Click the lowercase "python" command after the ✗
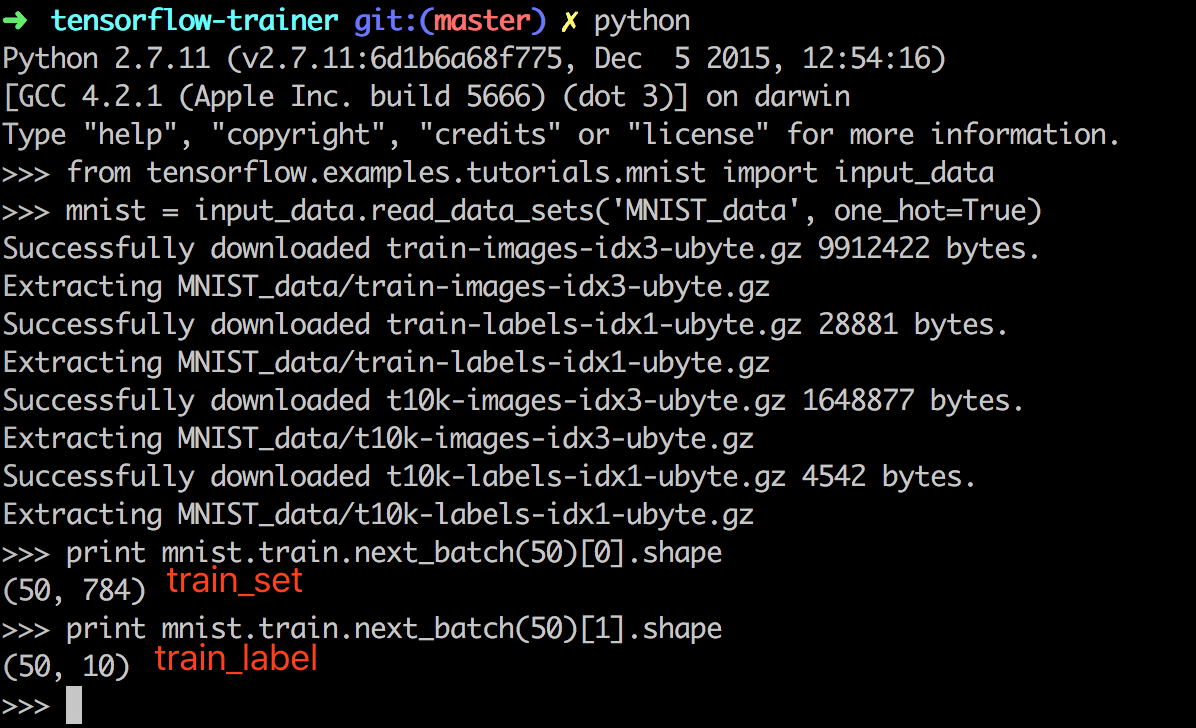The height and width of the screenshot is (728, 1196). click(x=641, y=21)
